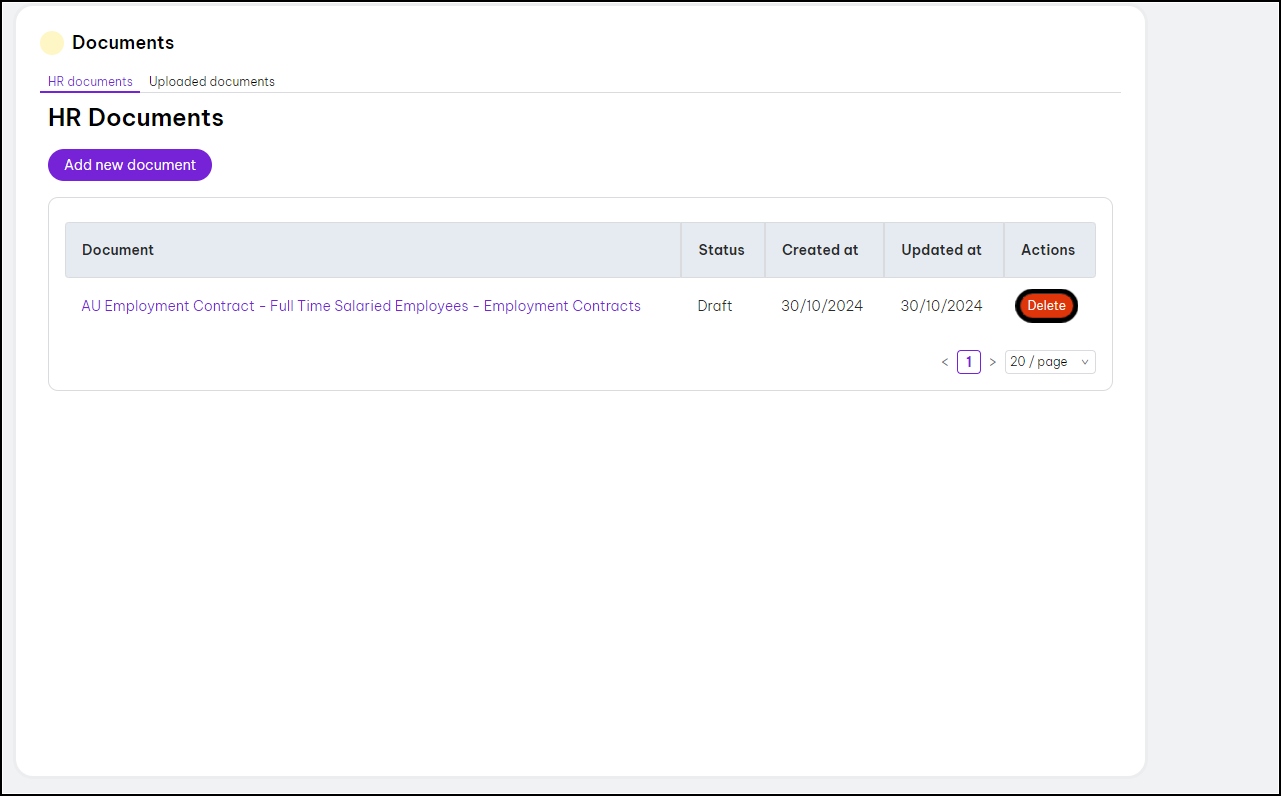Switch to the HR documents tab
This screenshot has height=796, width=1281.
(x=90, y=82)
